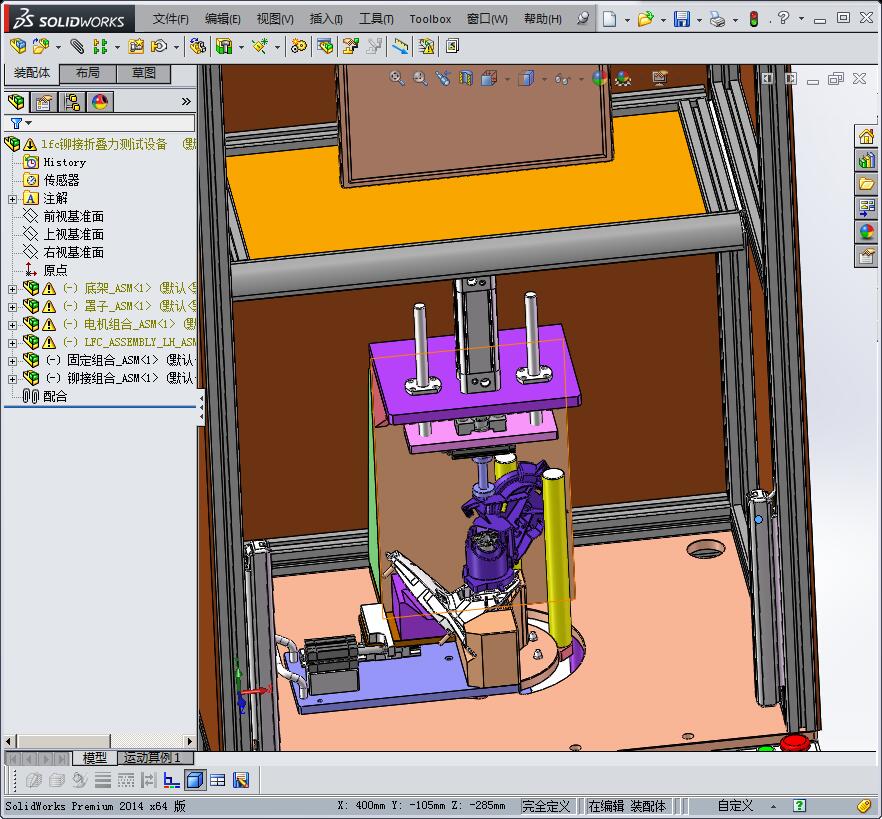The image size is (882, 819).
Task: Switch to the 草图 tab
Action: [143, 73]
